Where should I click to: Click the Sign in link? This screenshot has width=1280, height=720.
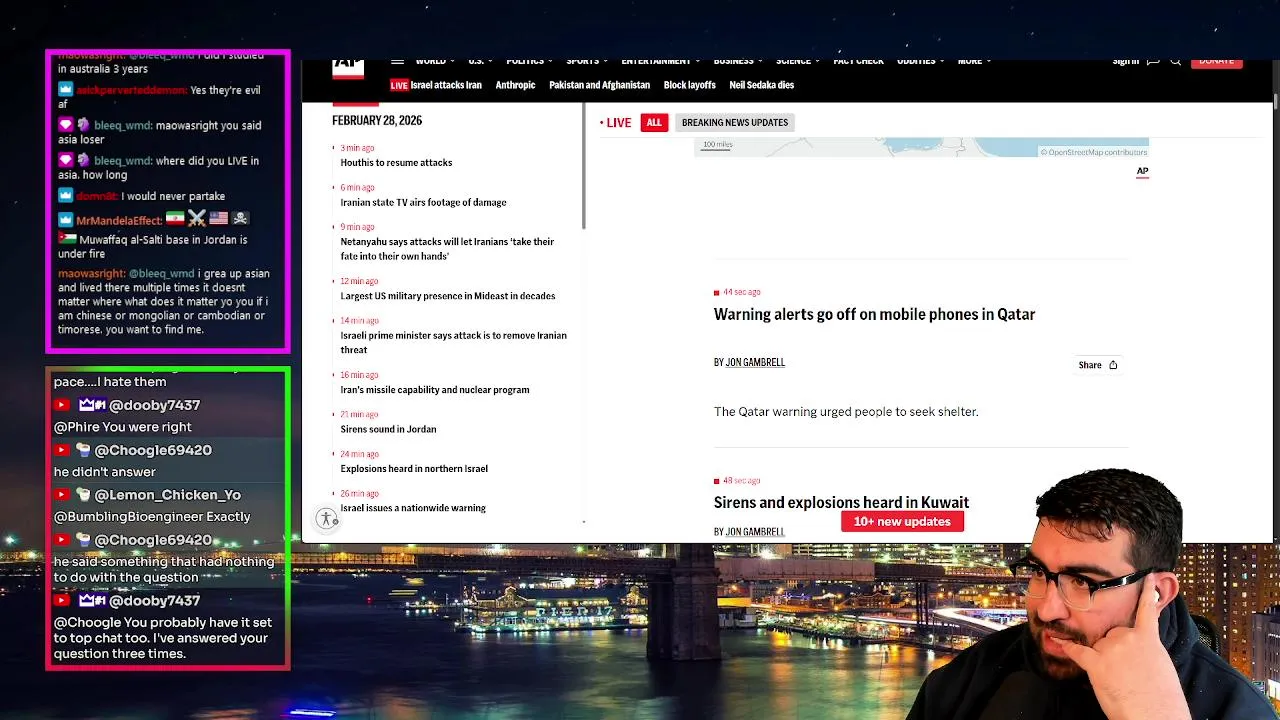(1125, 62)
